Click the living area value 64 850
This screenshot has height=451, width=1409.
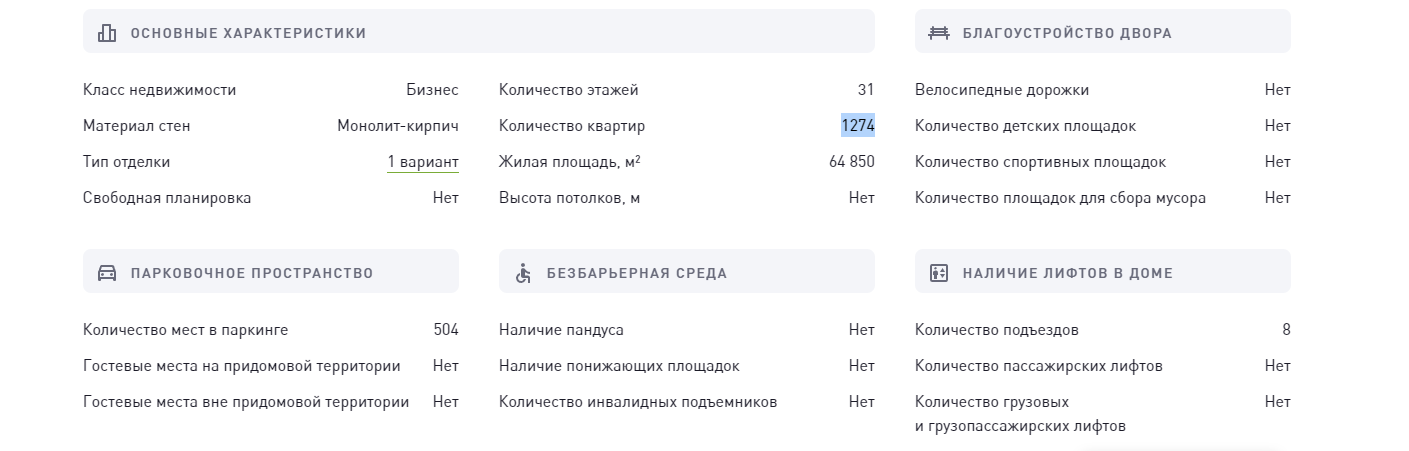[x=852, y=162]
